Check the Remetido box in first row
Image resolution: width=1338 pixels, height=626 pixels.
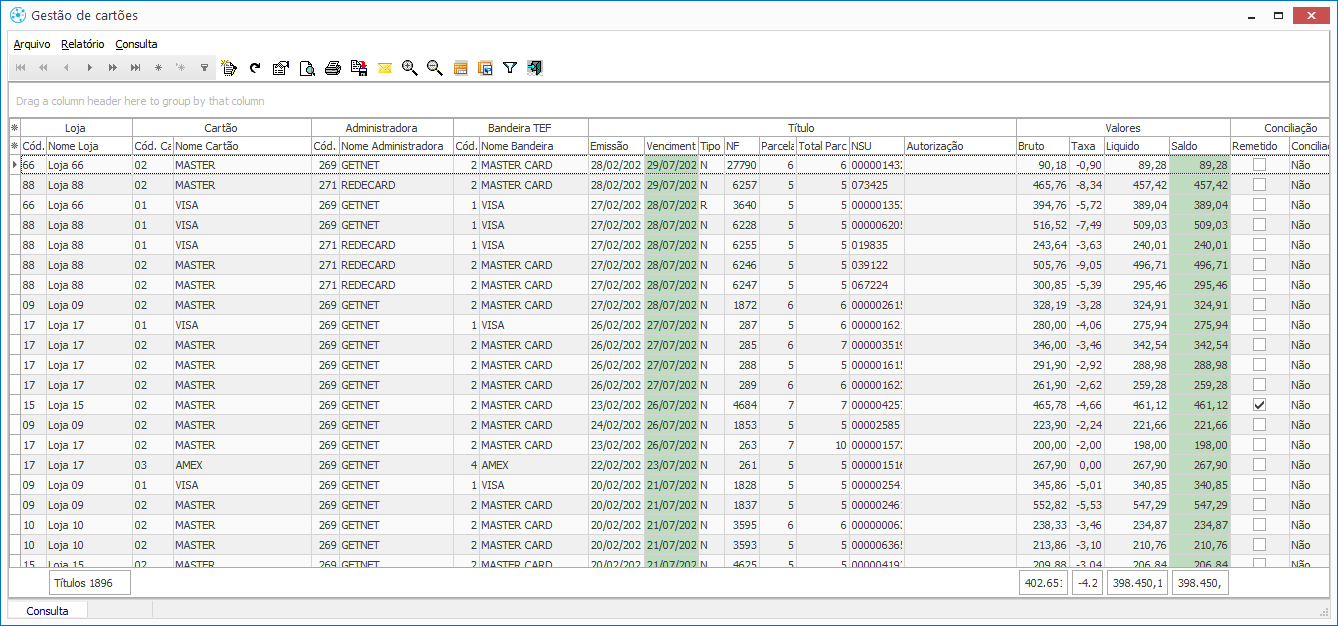(x=1259, y=165)
